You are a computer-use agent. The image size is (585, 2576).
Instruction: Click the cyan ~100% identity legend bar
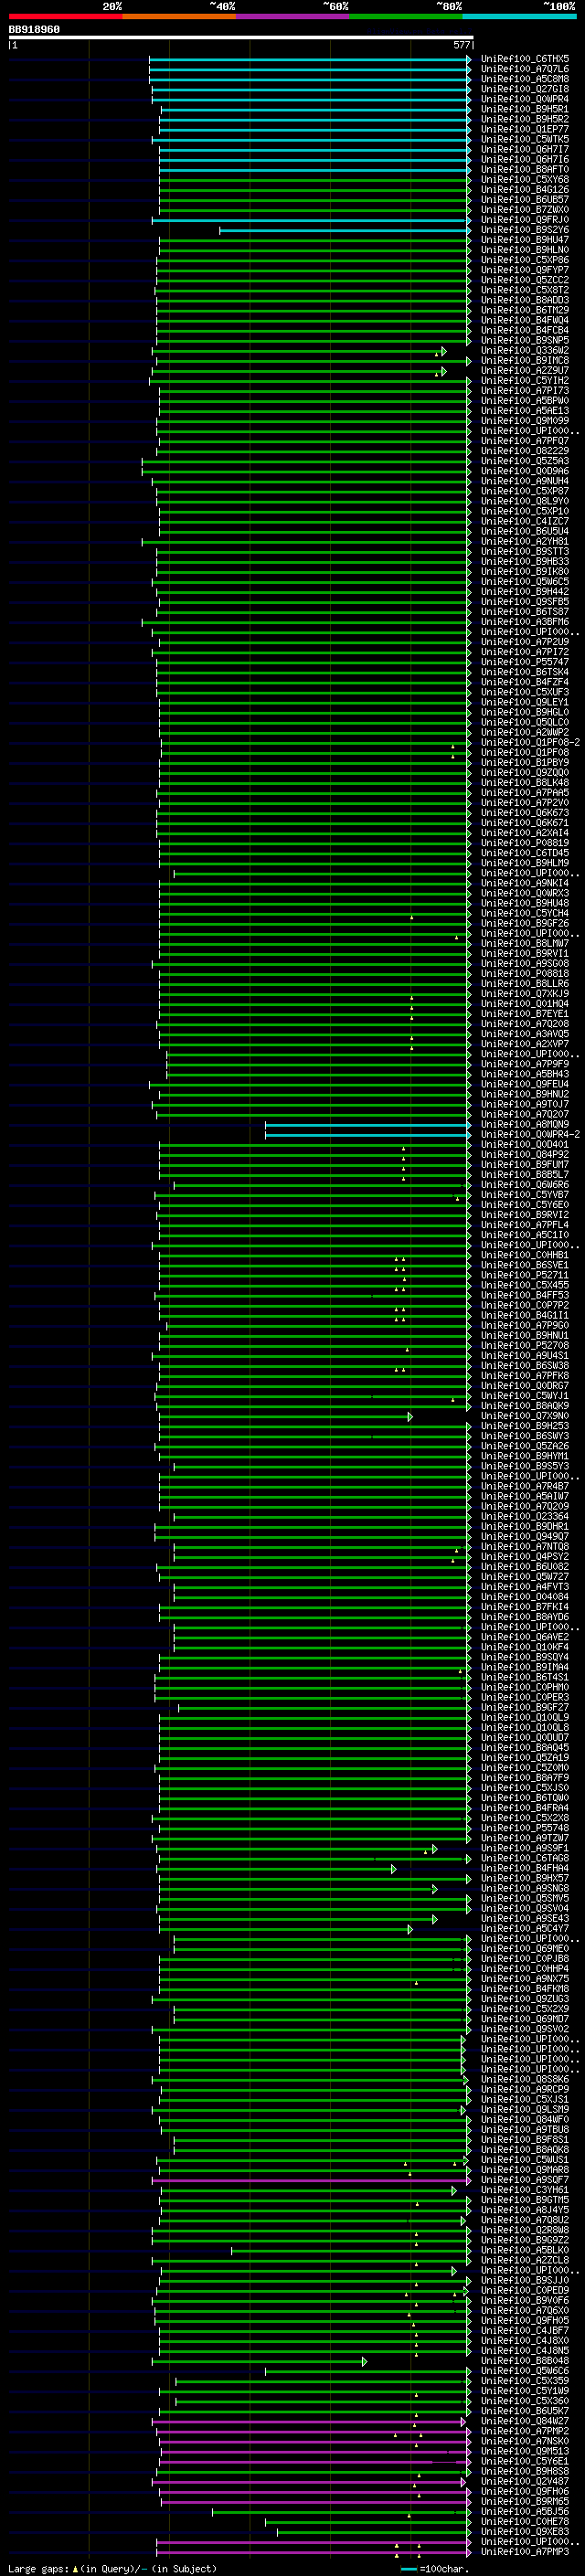click(519, 16)
